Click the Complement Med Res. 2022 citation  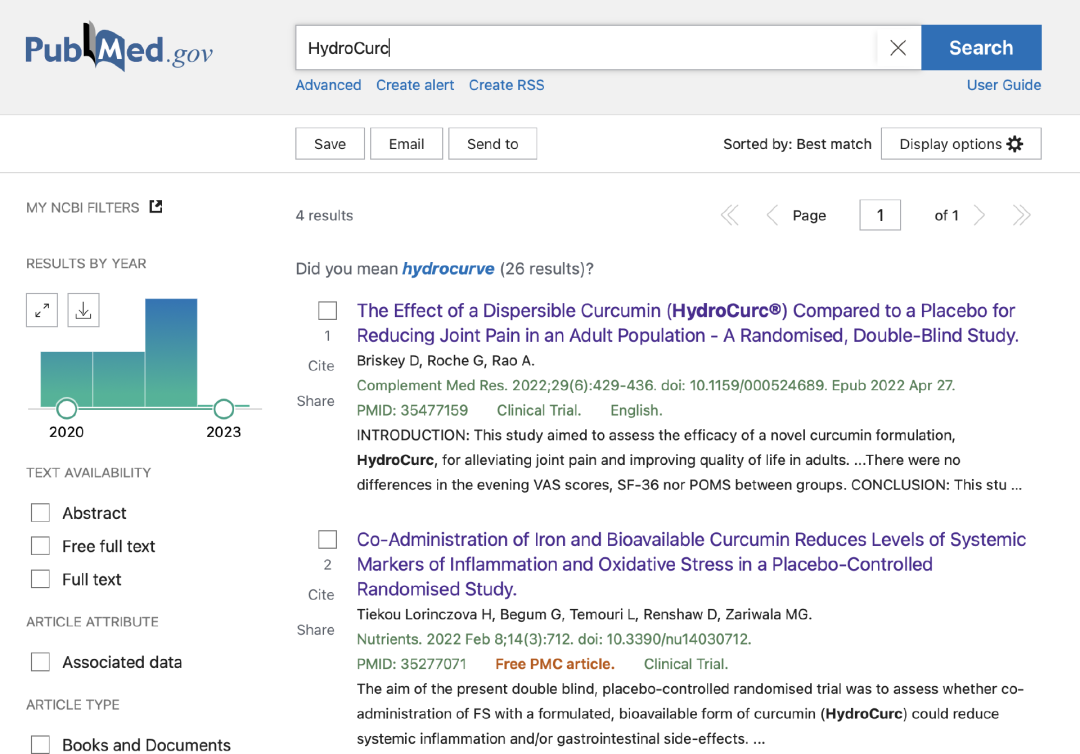point(656,386)
